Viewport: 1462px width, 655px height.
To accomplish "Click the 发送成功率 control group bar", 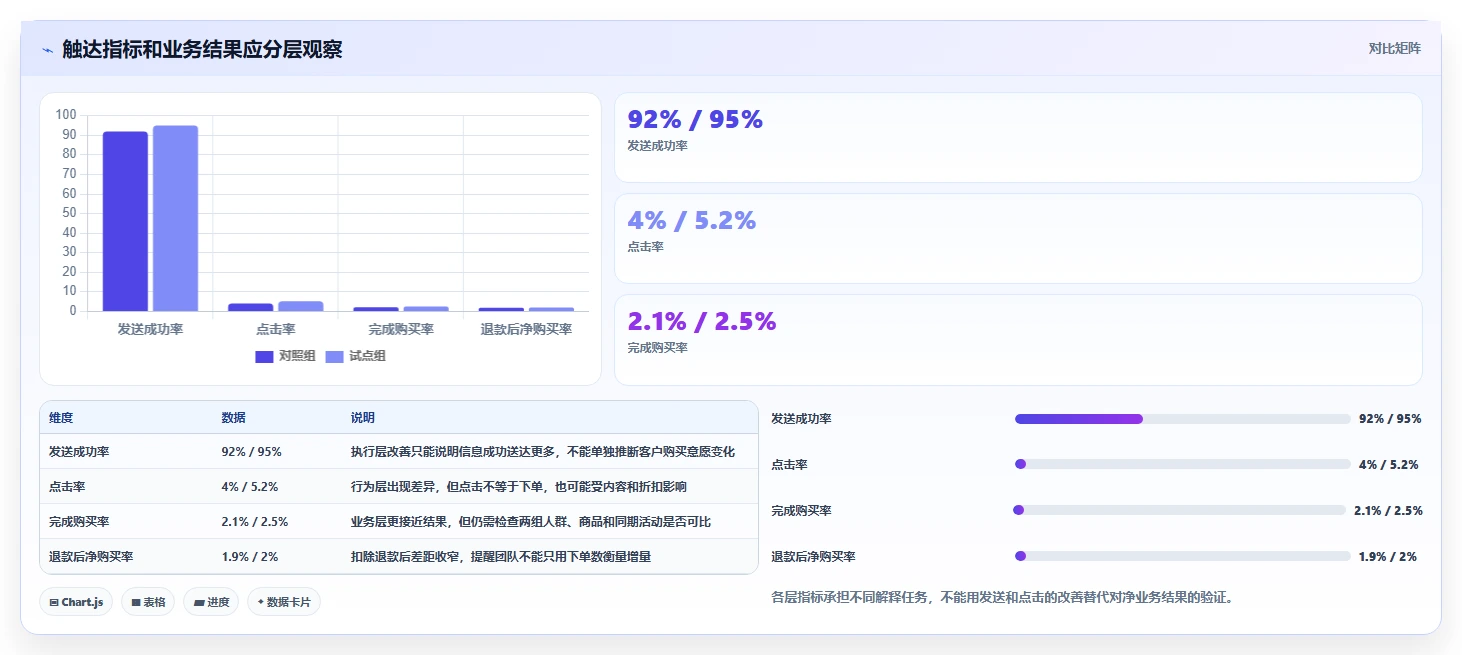I will (x=125, y=221).
